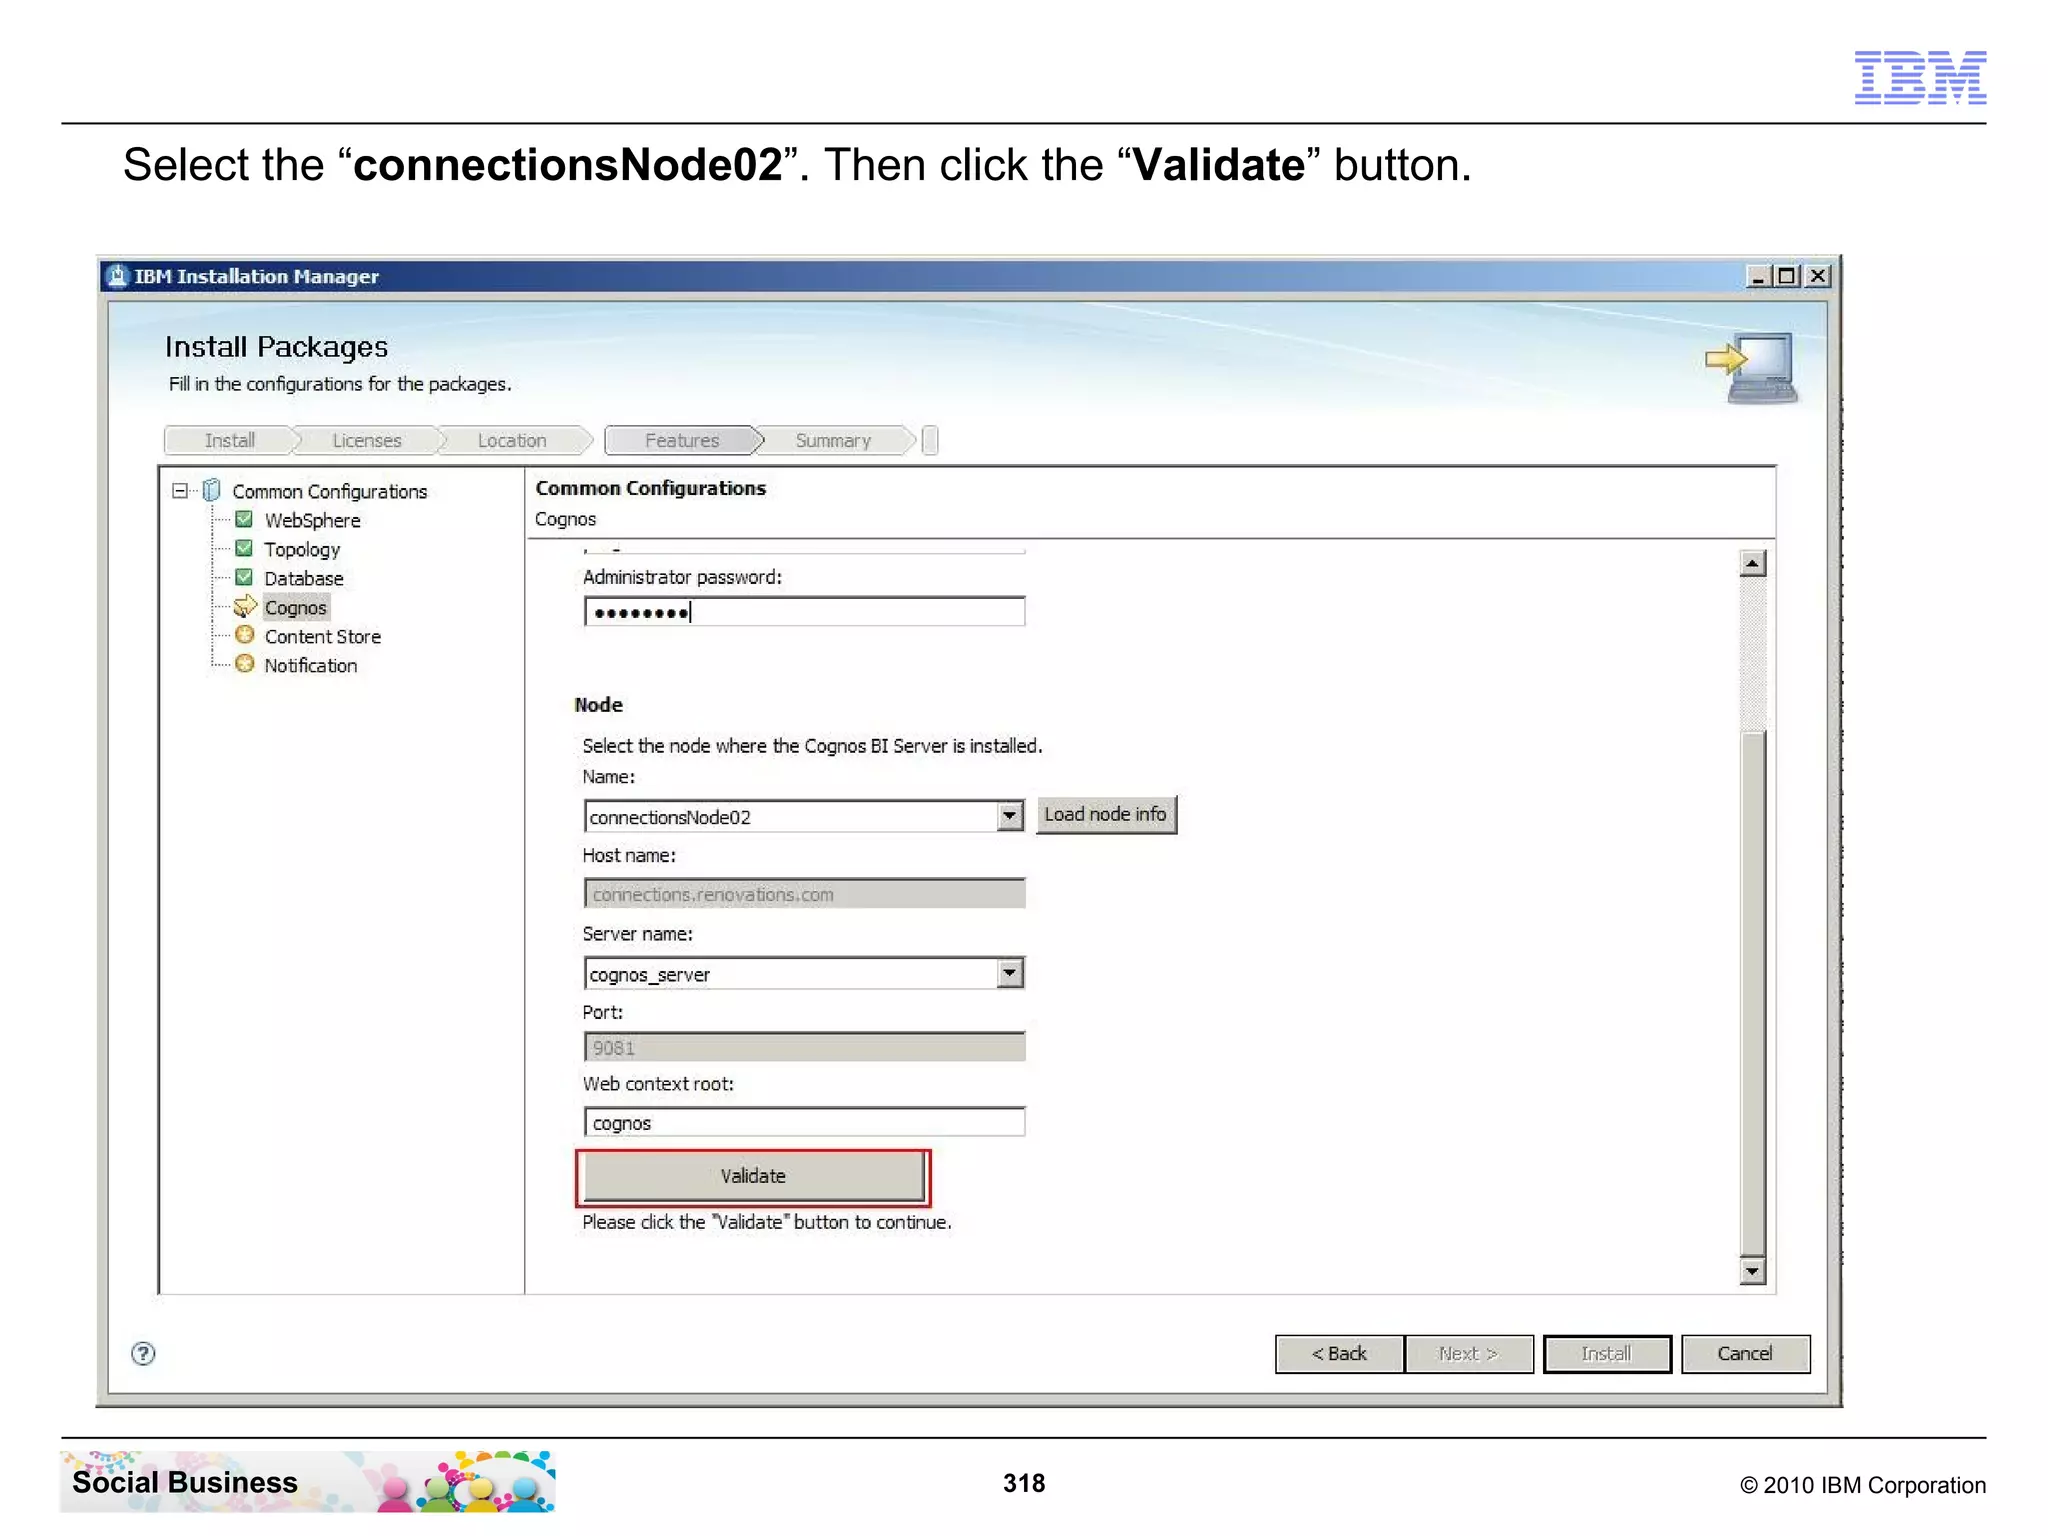Click the Validate button

pyautogui.click(x=753, y=1176)
